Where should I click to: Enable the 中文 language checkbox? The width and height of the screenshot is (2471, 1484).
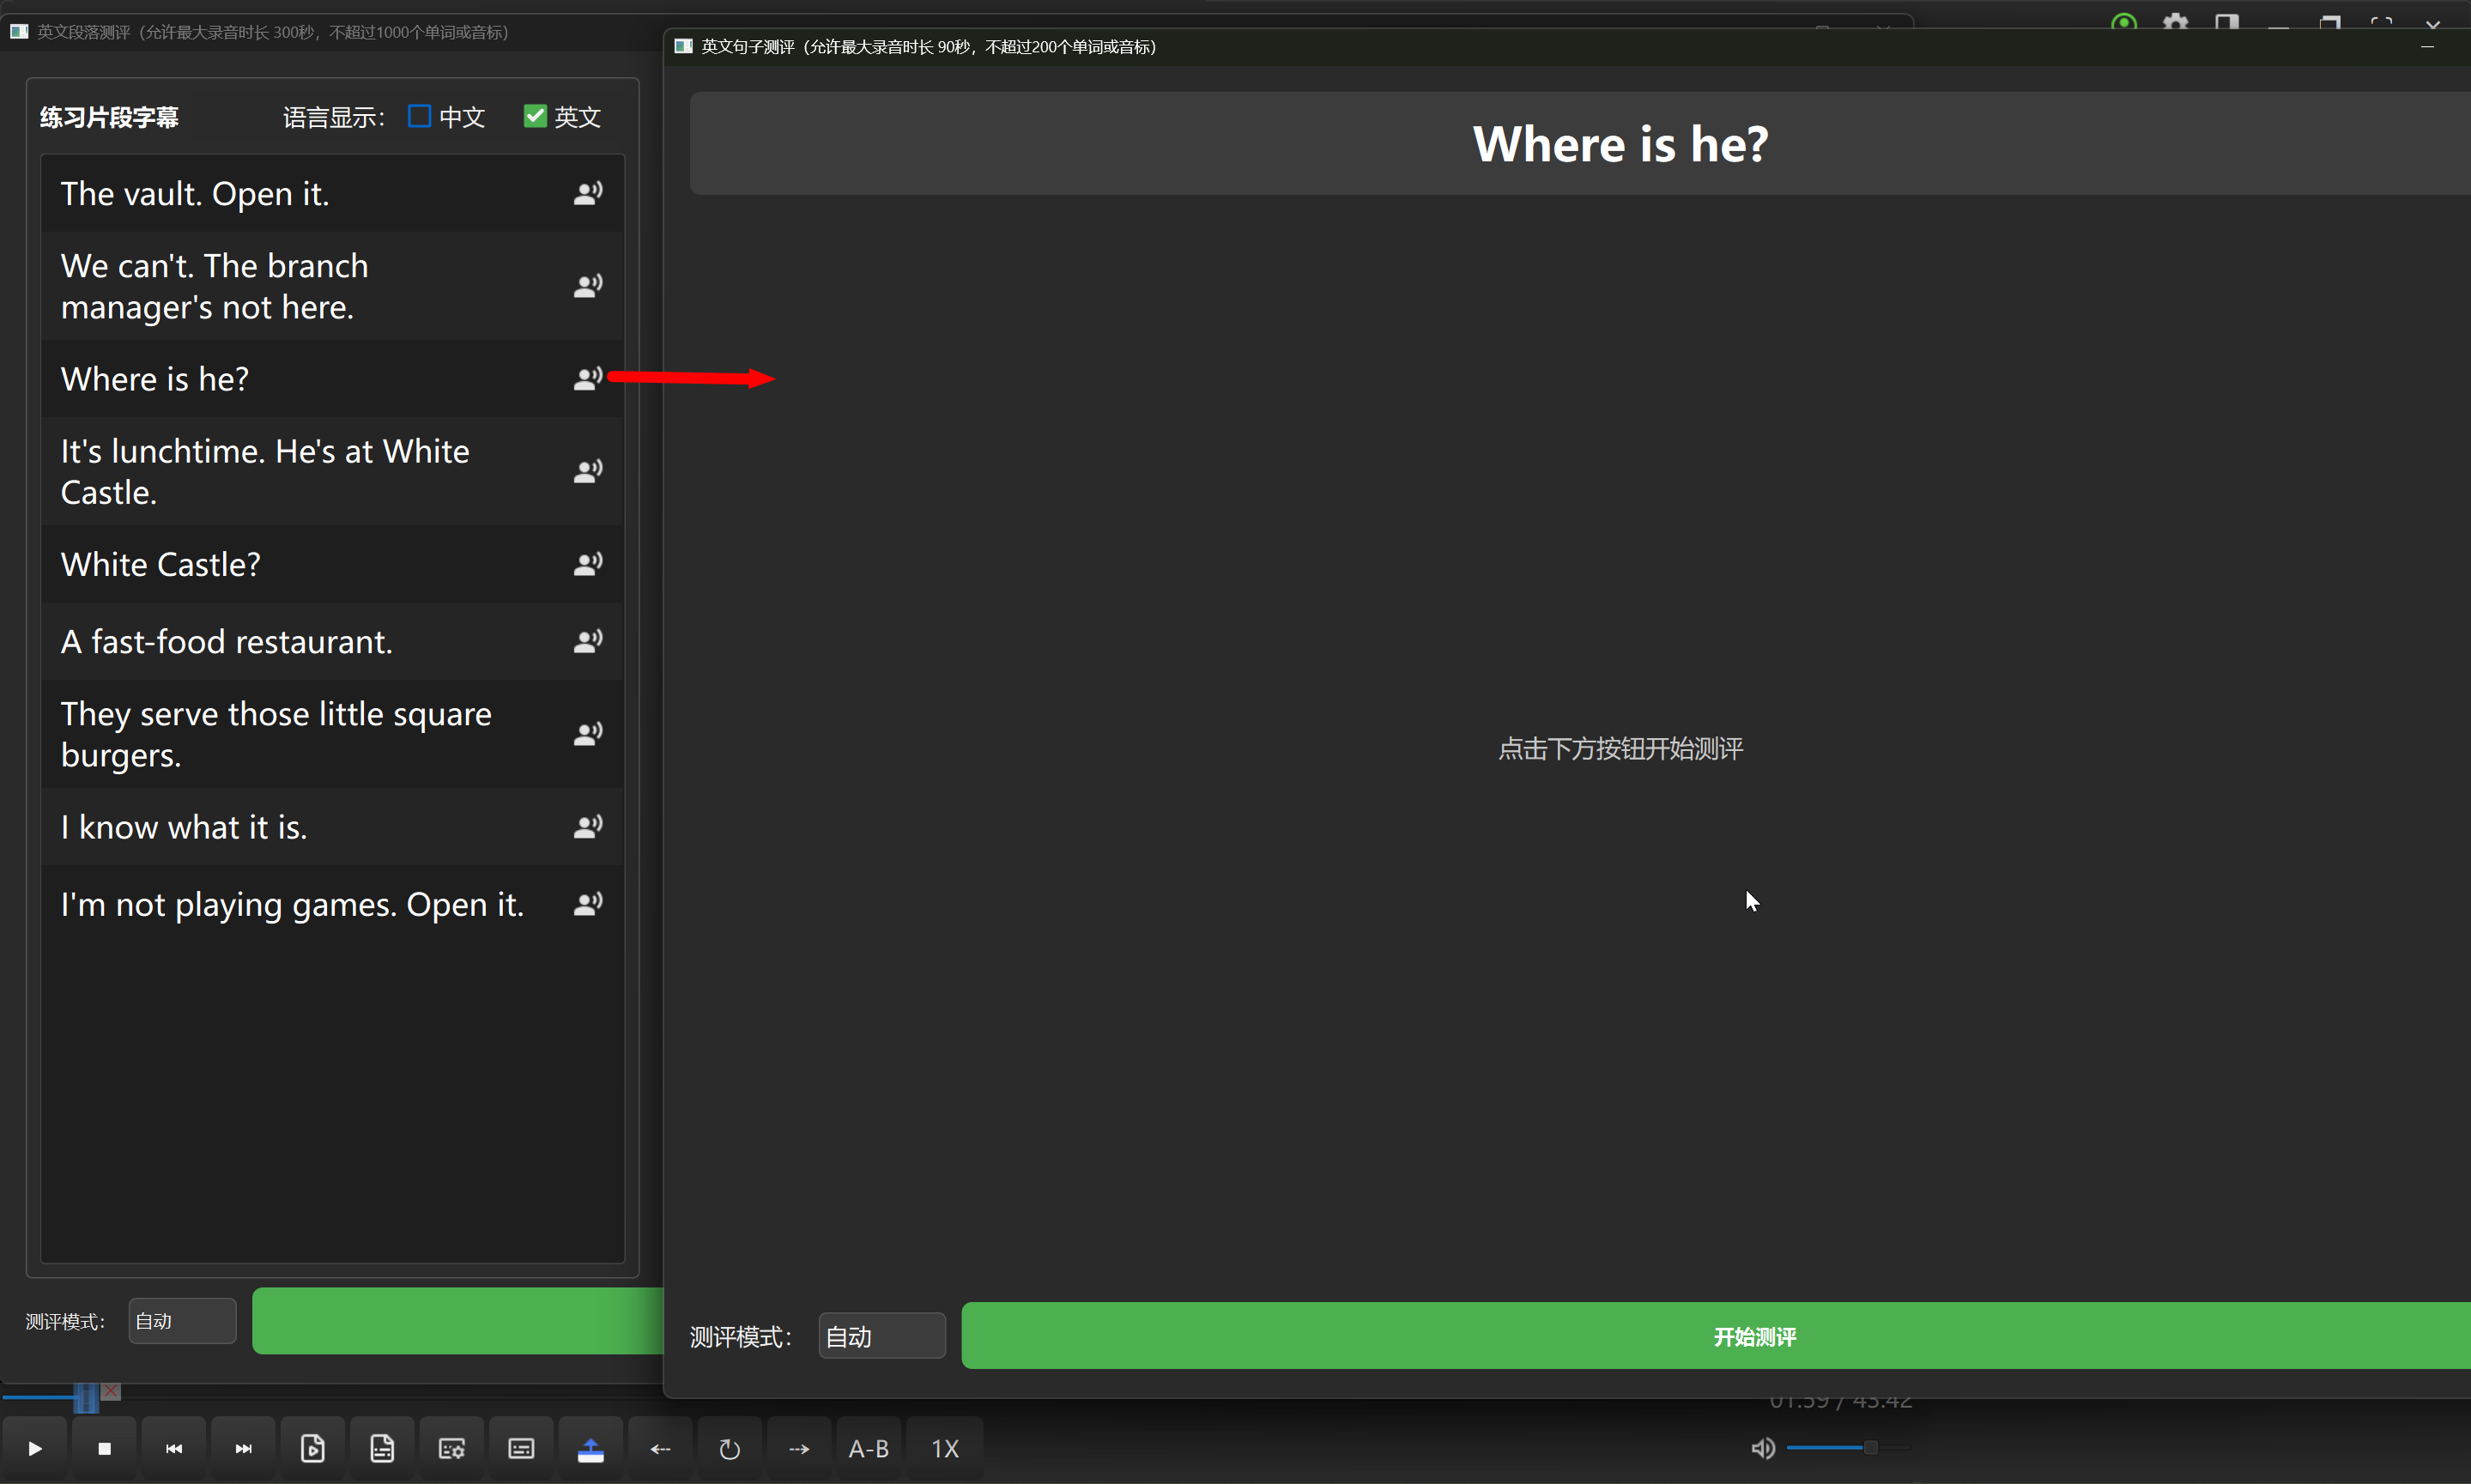[420, 117]
